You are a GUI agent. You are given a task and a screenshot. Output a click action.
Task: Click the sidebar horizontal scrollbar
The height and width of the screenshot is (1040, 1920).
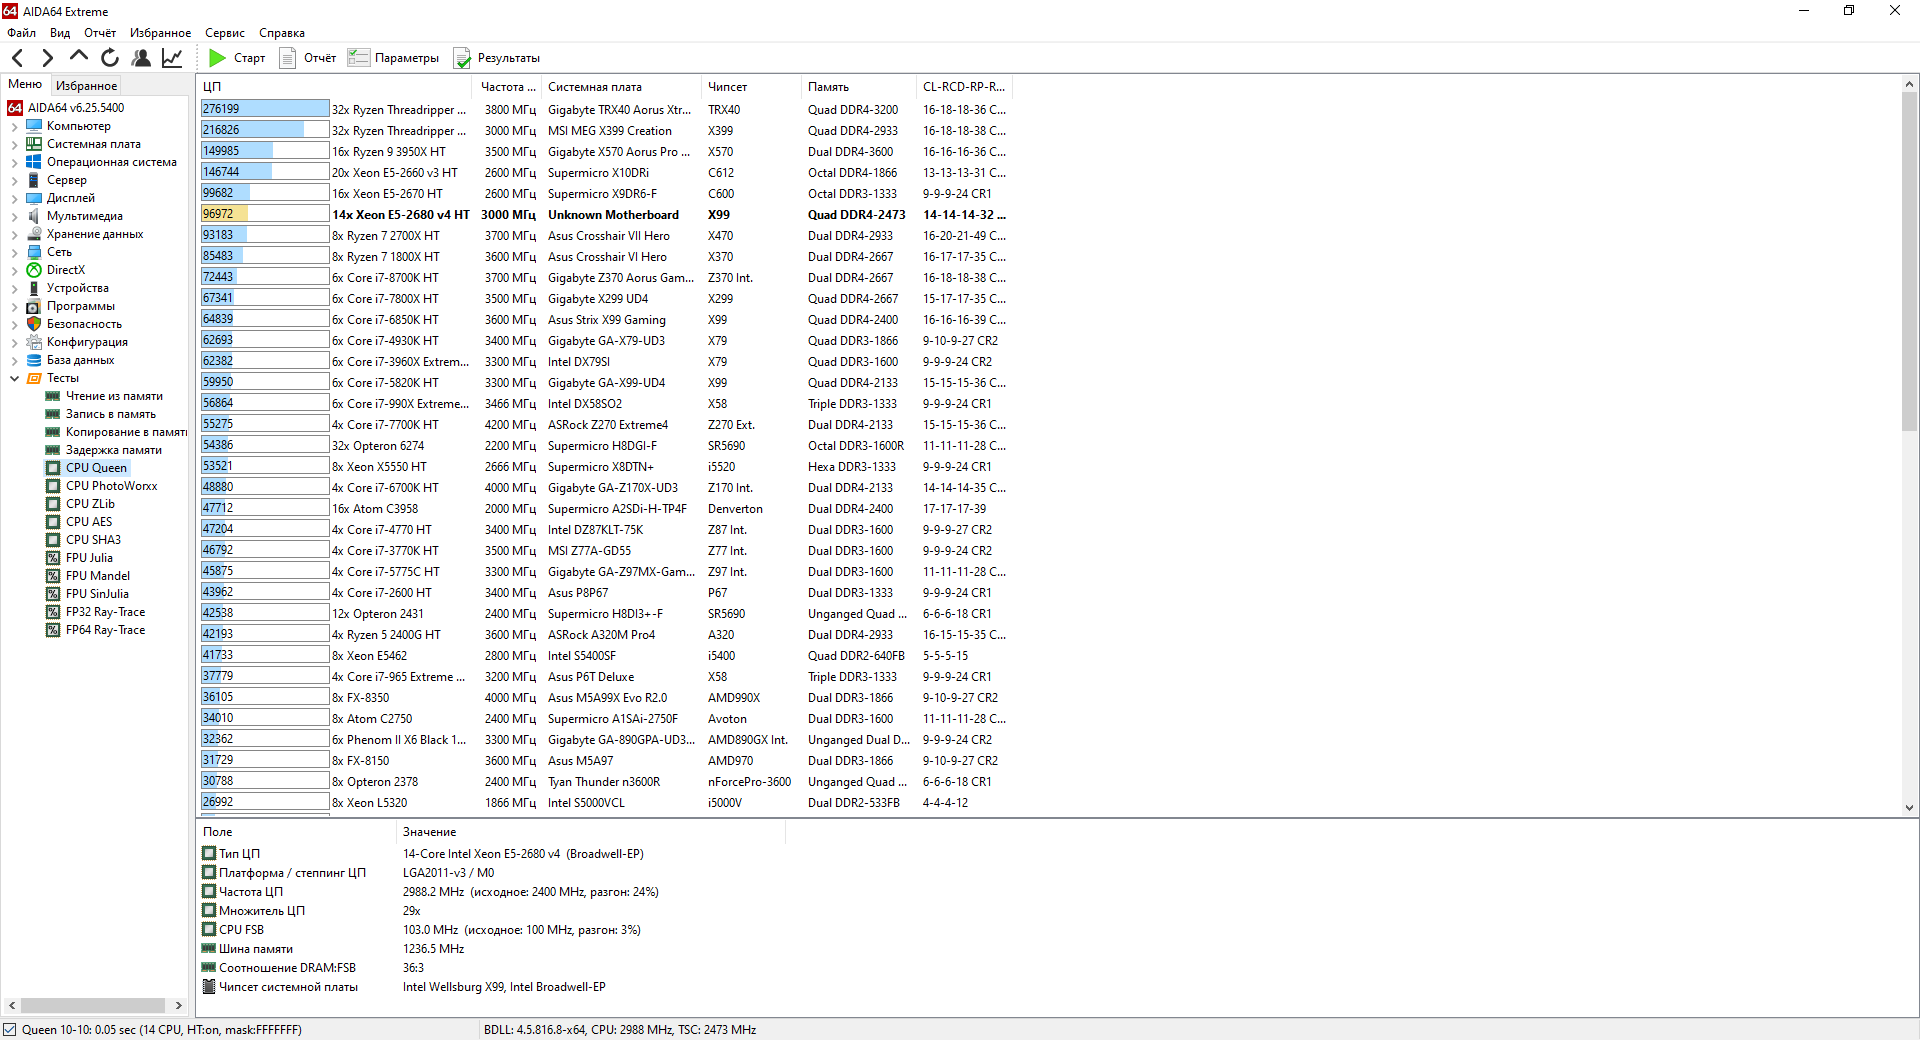point(95,1005)
